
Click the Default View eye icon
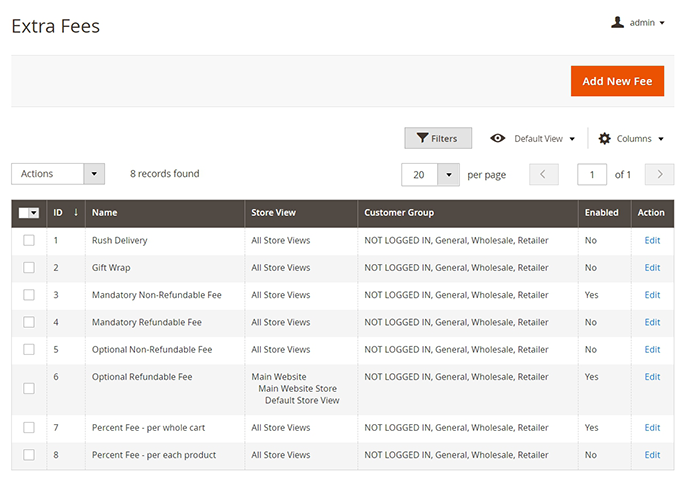click(x=497, y=139)
